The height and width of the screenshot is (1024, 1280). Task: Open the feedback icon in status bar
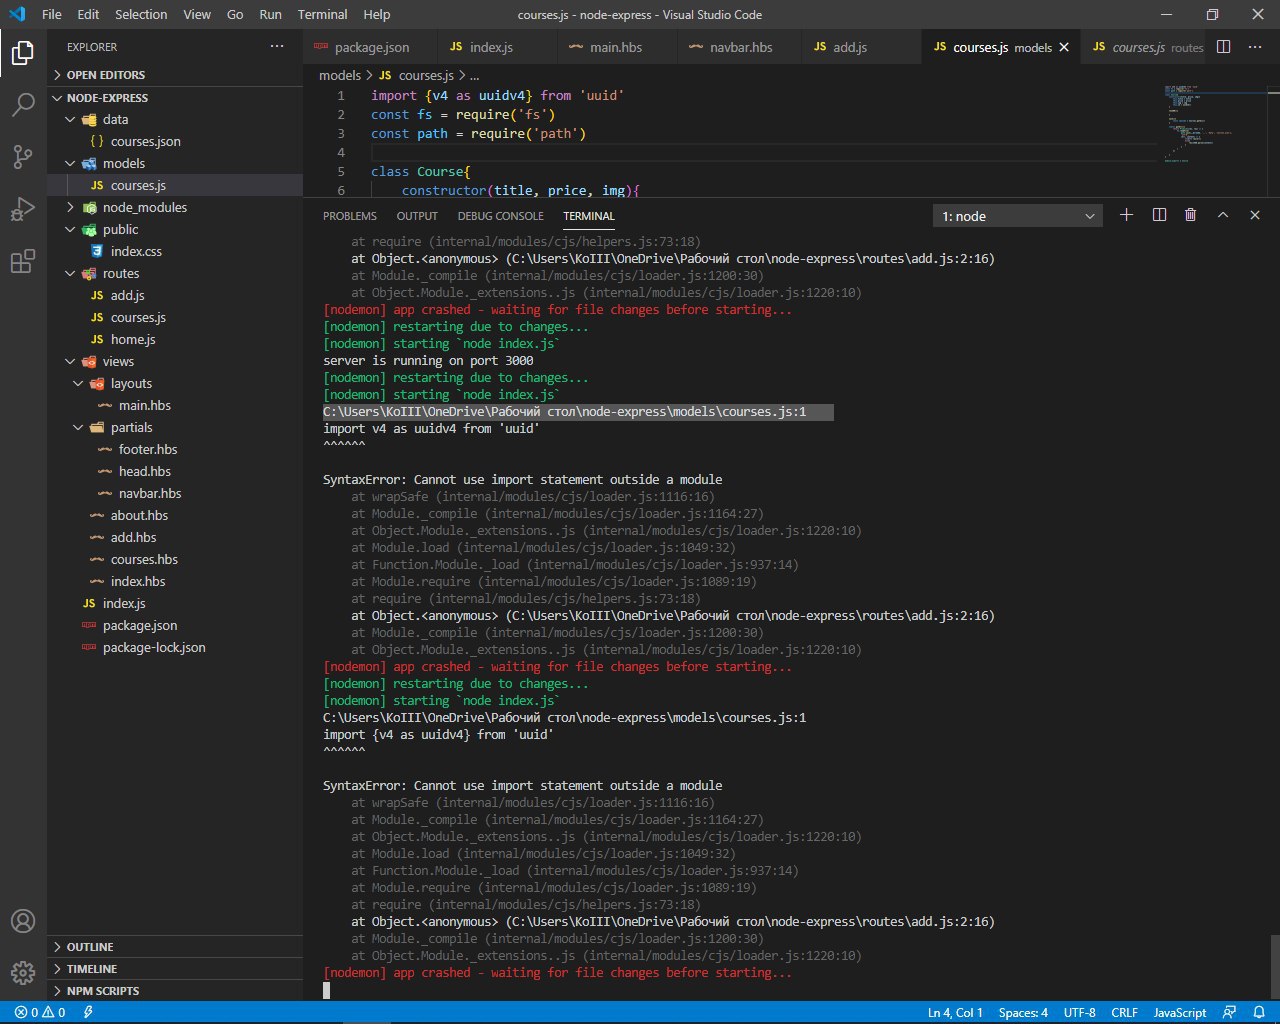point(1229,1012)
